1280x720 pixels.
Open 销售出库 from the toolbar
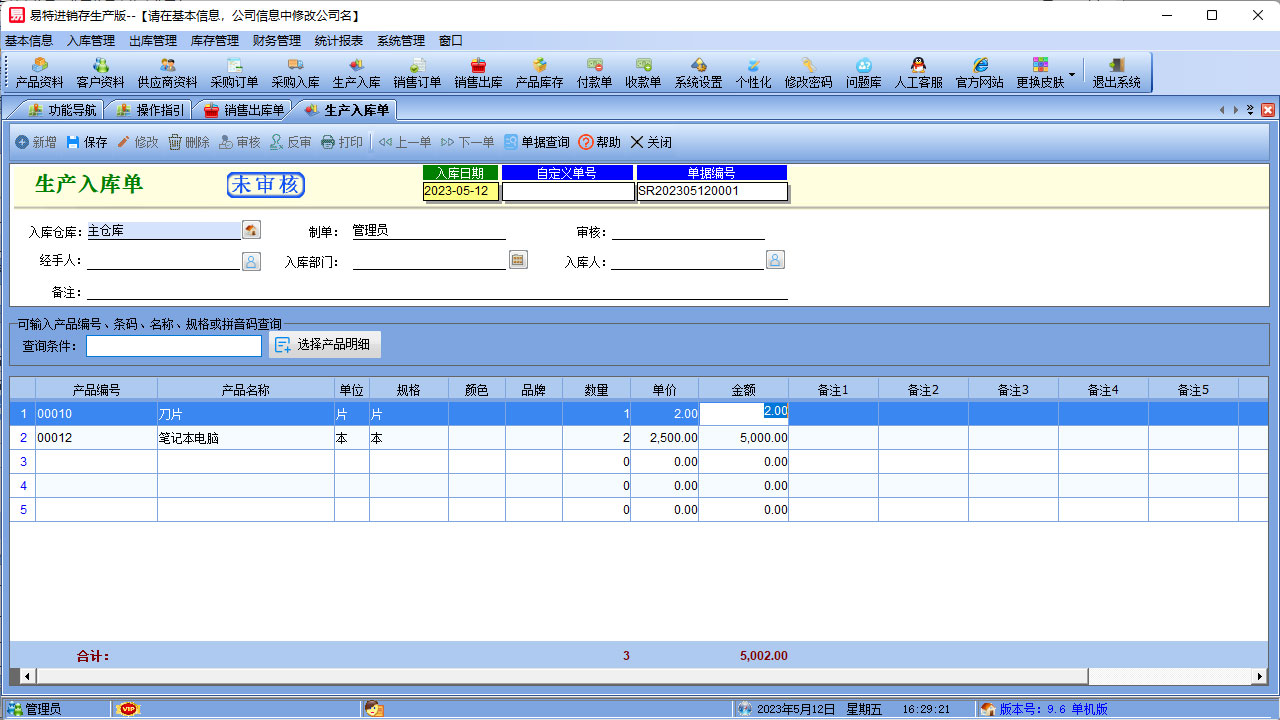point(478,73)
